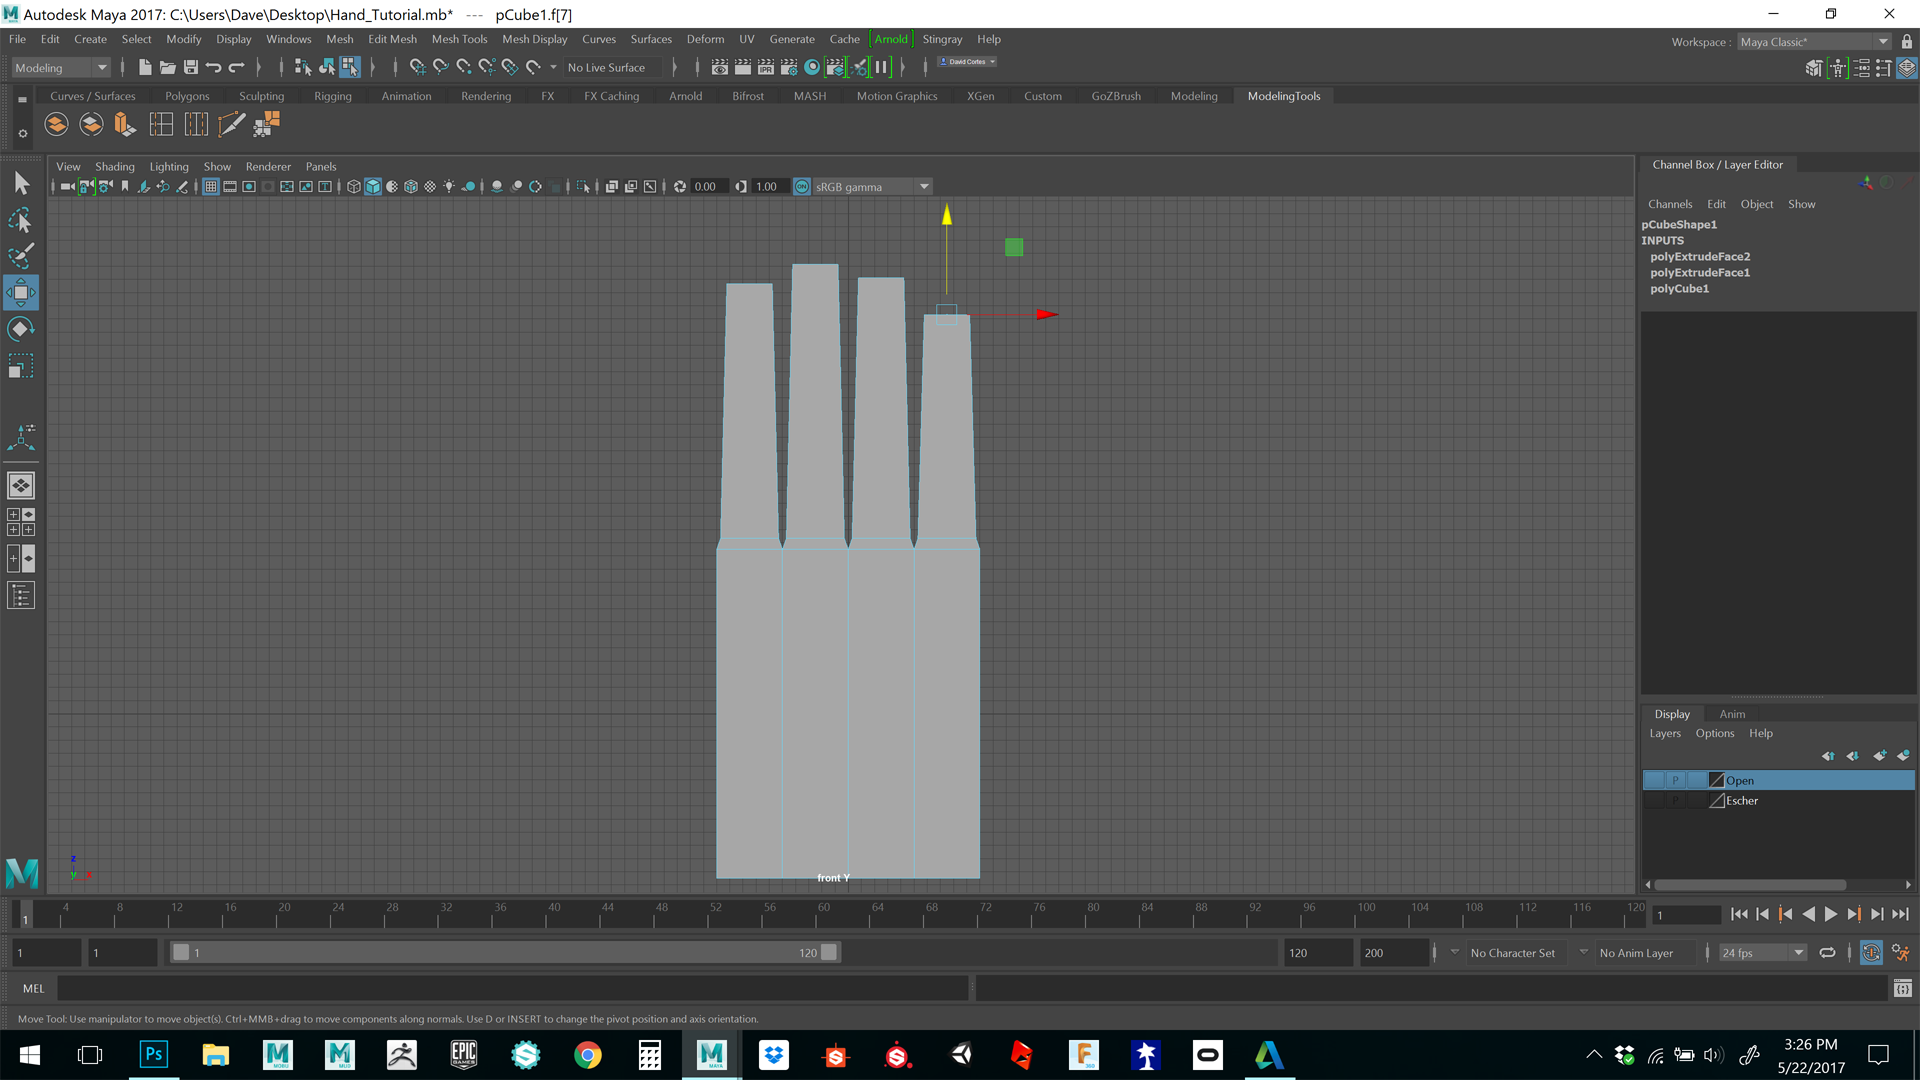Screen dimensions: 1920x1080
Task: Select the Rotate tool icon
Action: coord(21,328)
